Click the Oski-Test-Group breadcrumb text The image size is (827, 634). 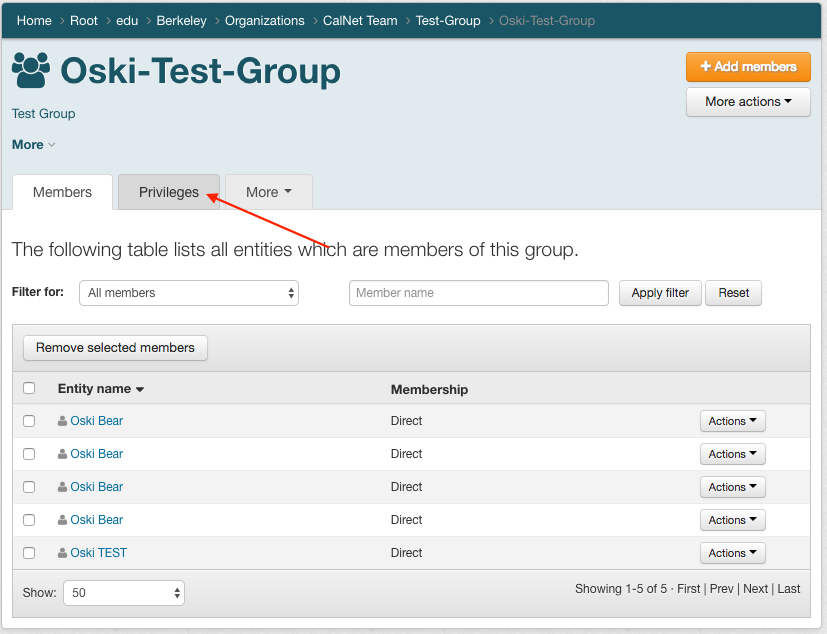coord(547,21)
